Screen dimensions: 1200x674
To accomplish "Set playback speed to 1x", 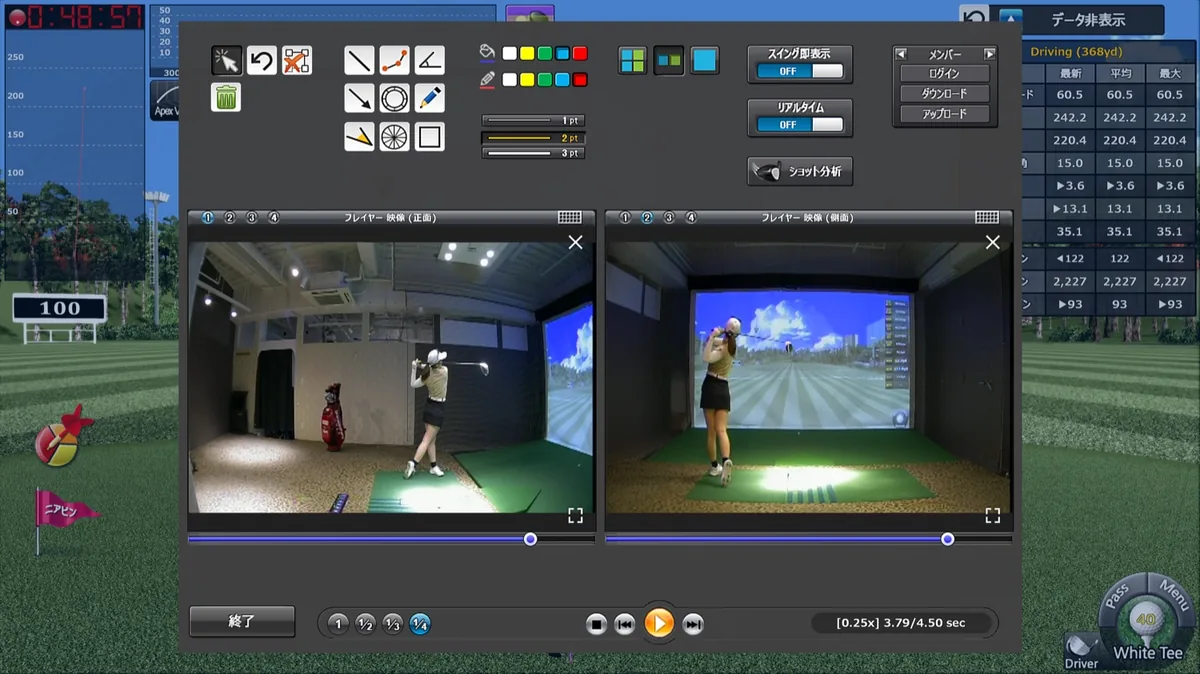I will point(338,624).
